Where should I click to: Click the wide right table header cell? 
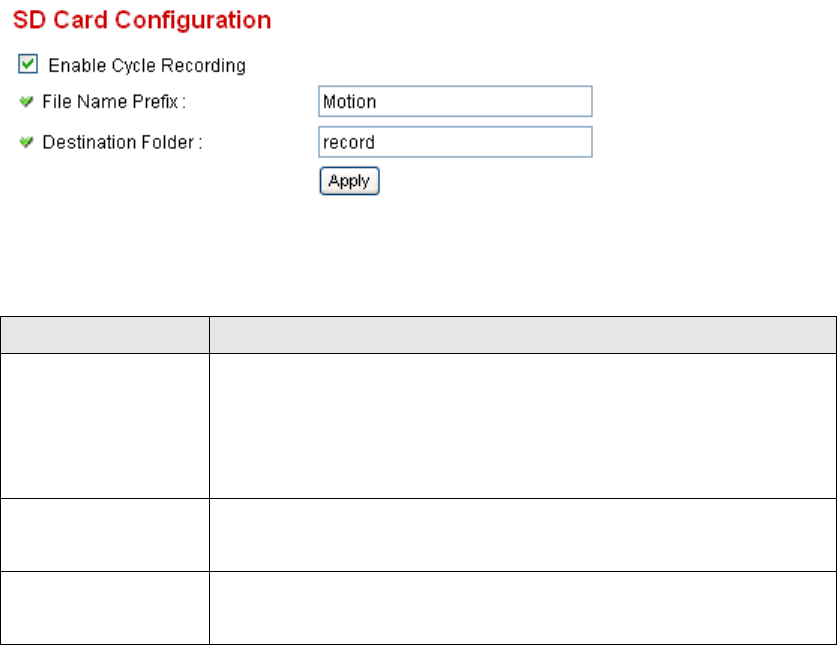tap(521, 335)
